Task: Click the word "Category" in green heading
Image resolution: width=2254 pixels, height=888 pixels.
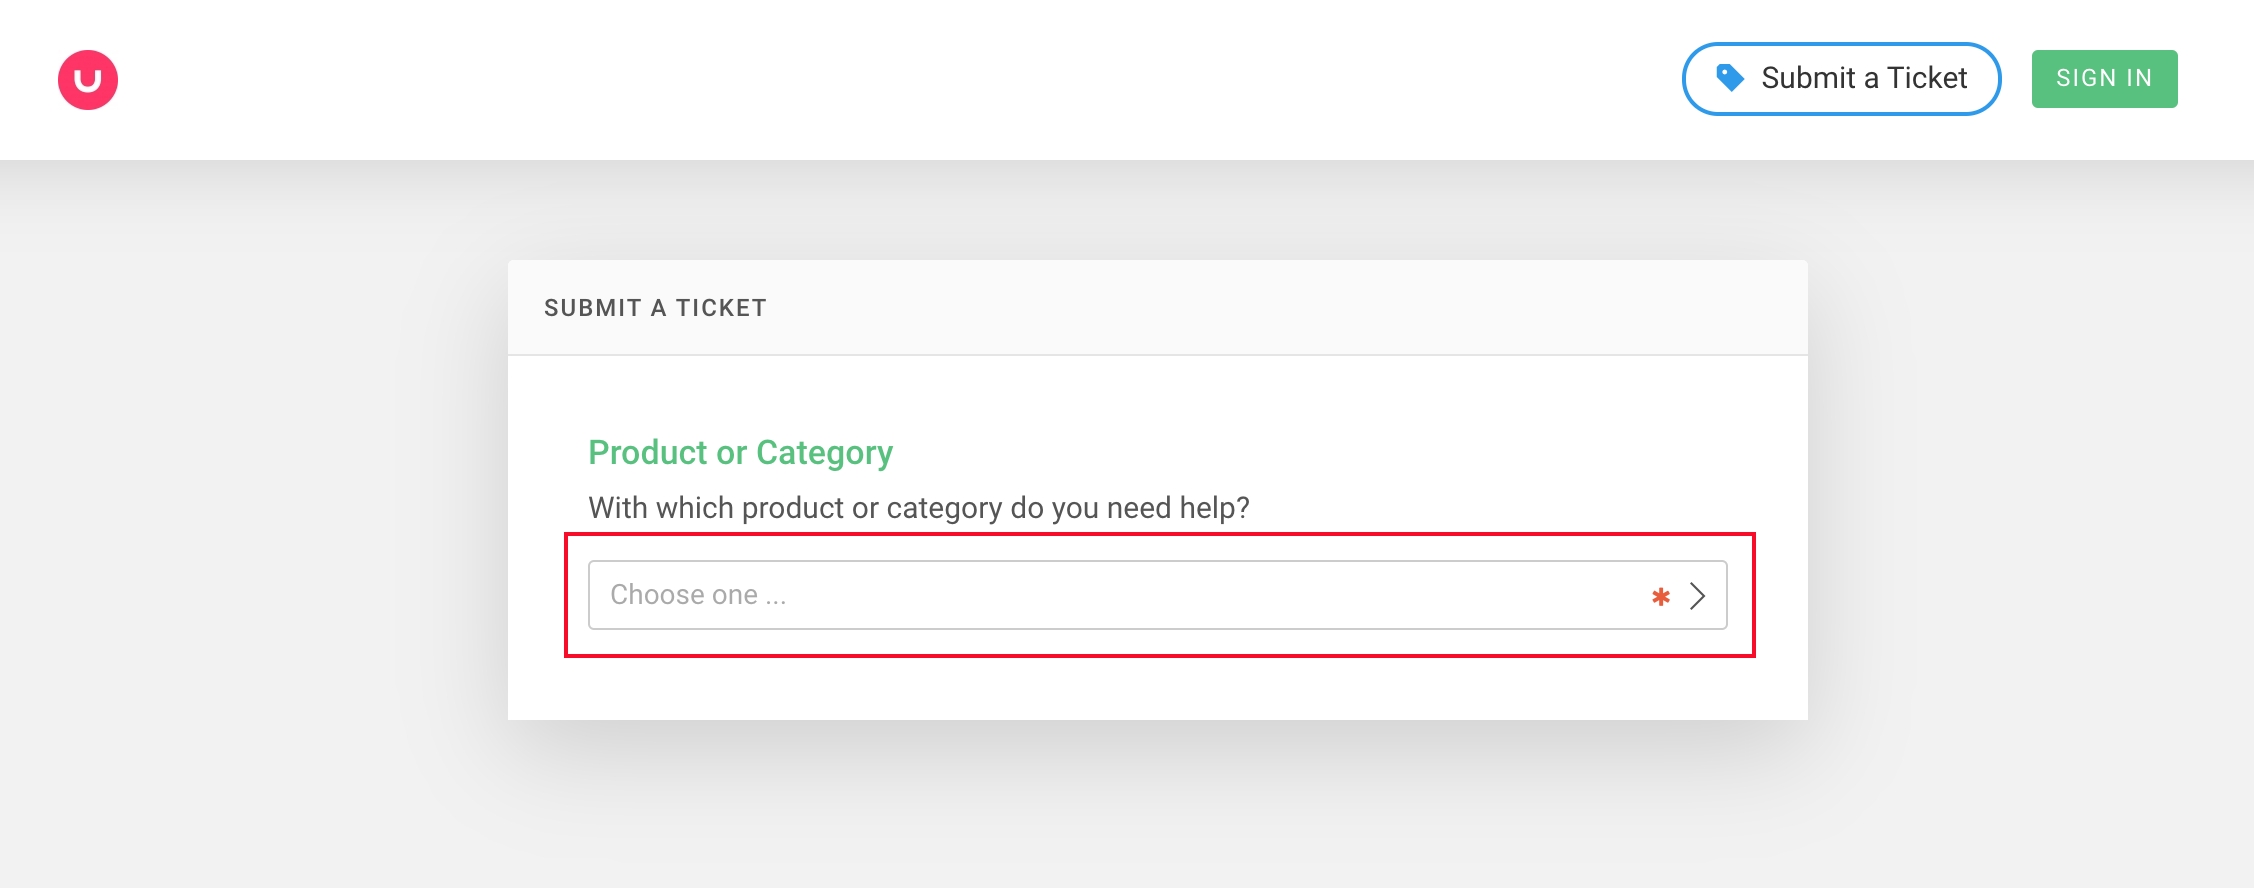Action: tap(824, 452)
